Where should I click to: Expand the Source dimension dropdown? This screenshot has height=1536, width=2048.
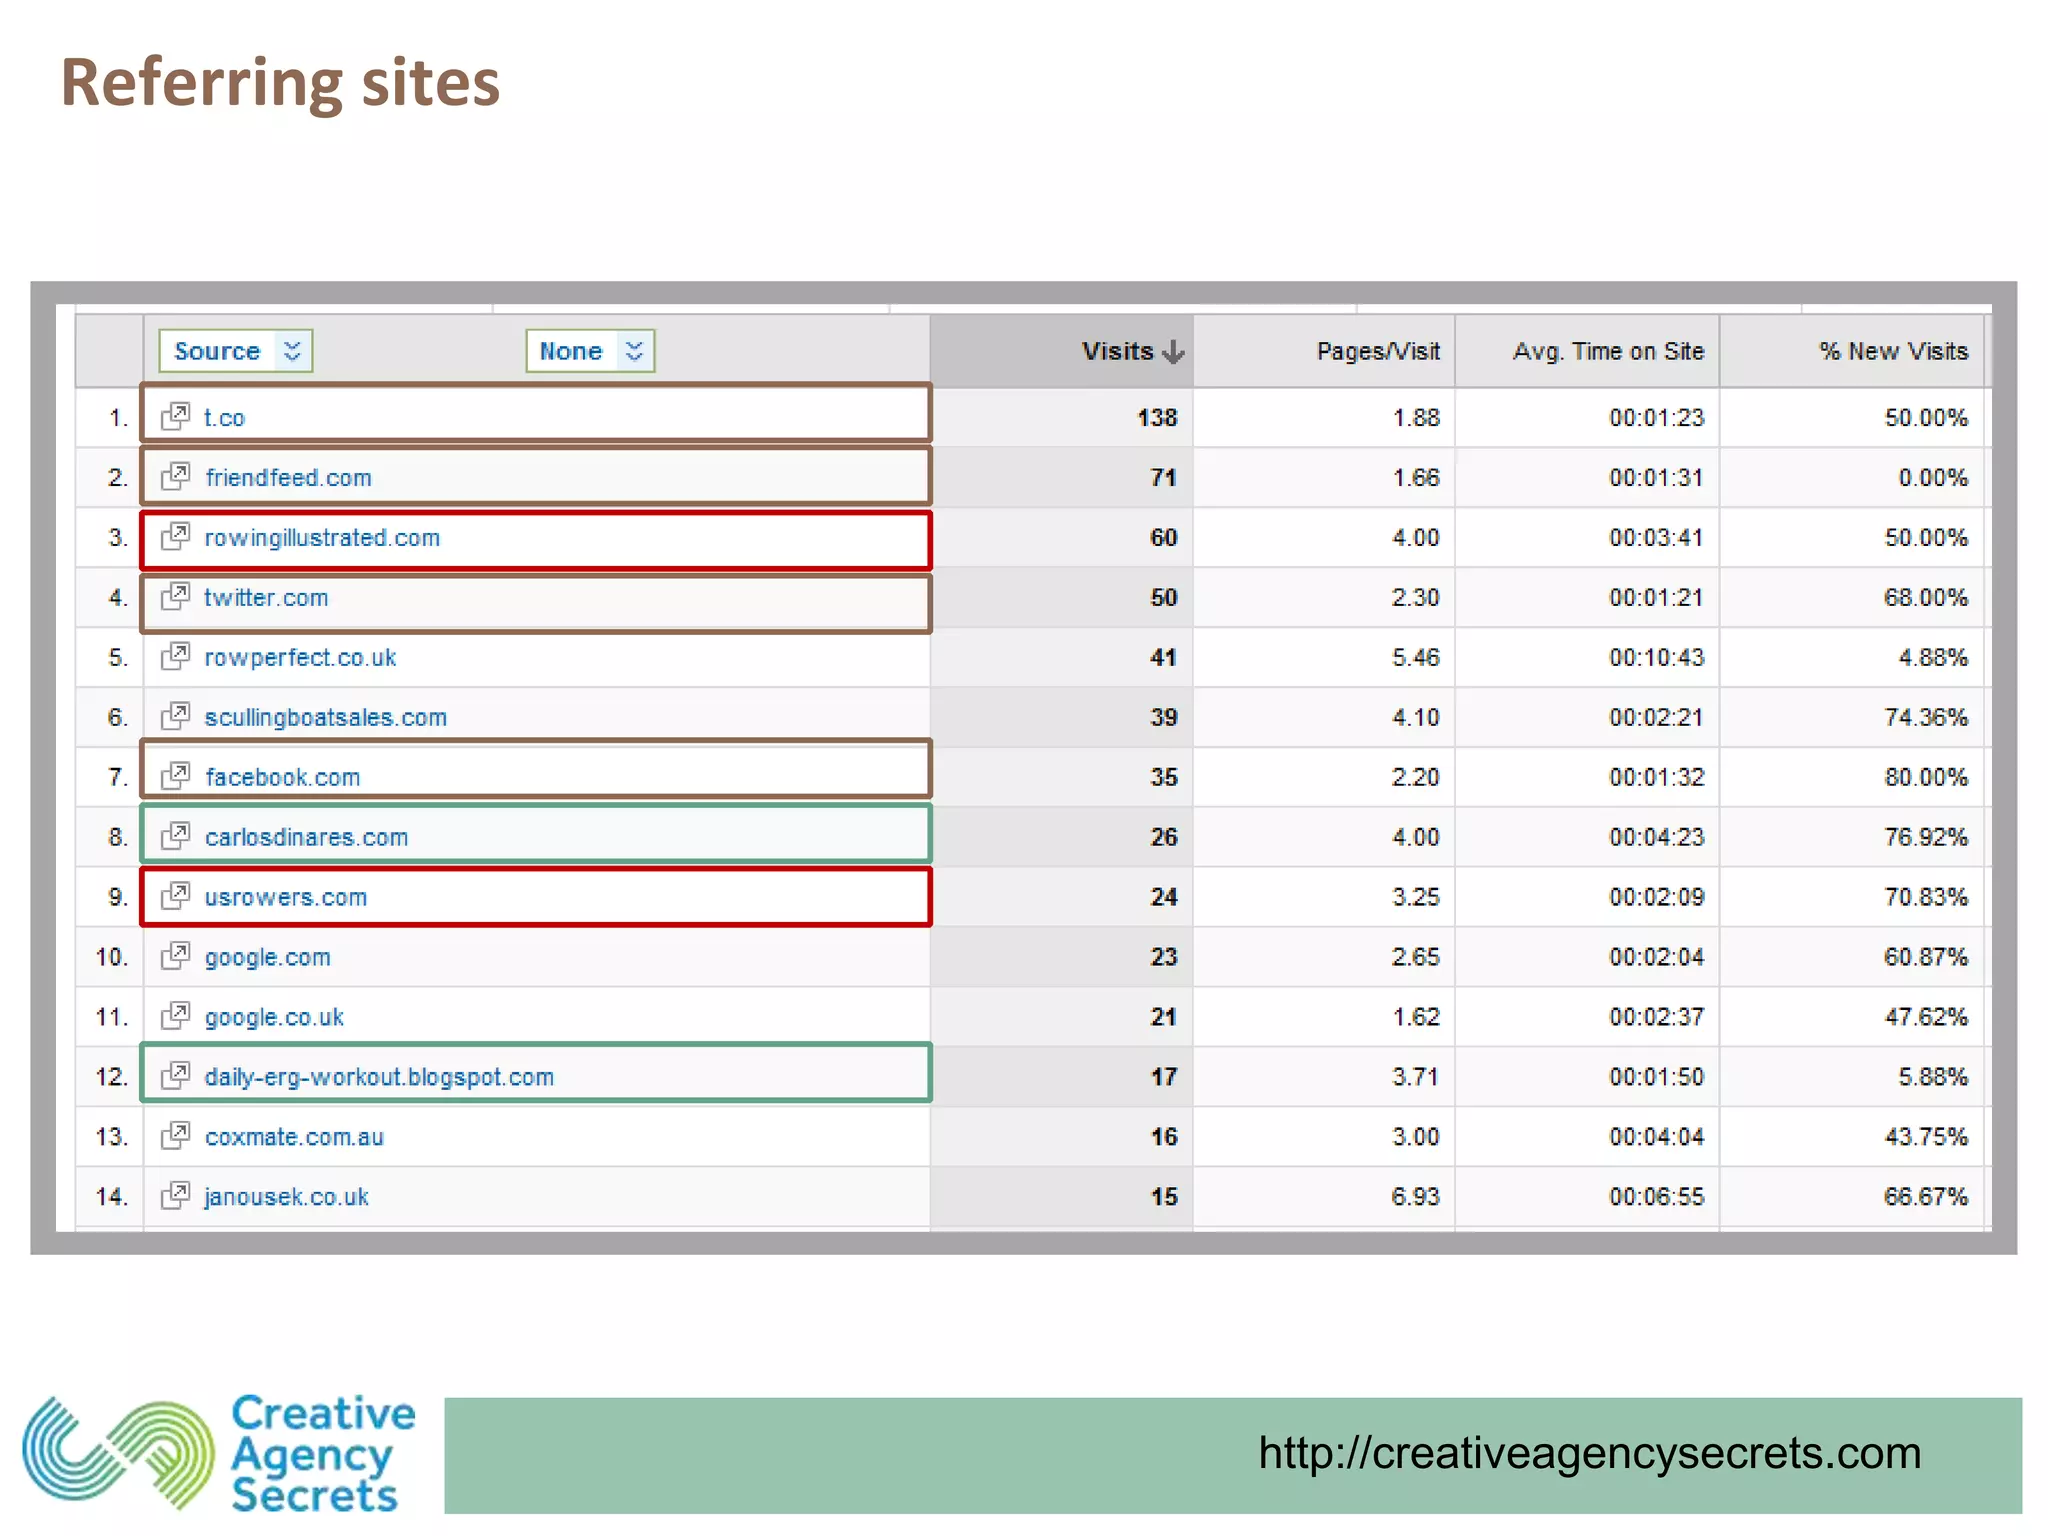click(236, 351)
